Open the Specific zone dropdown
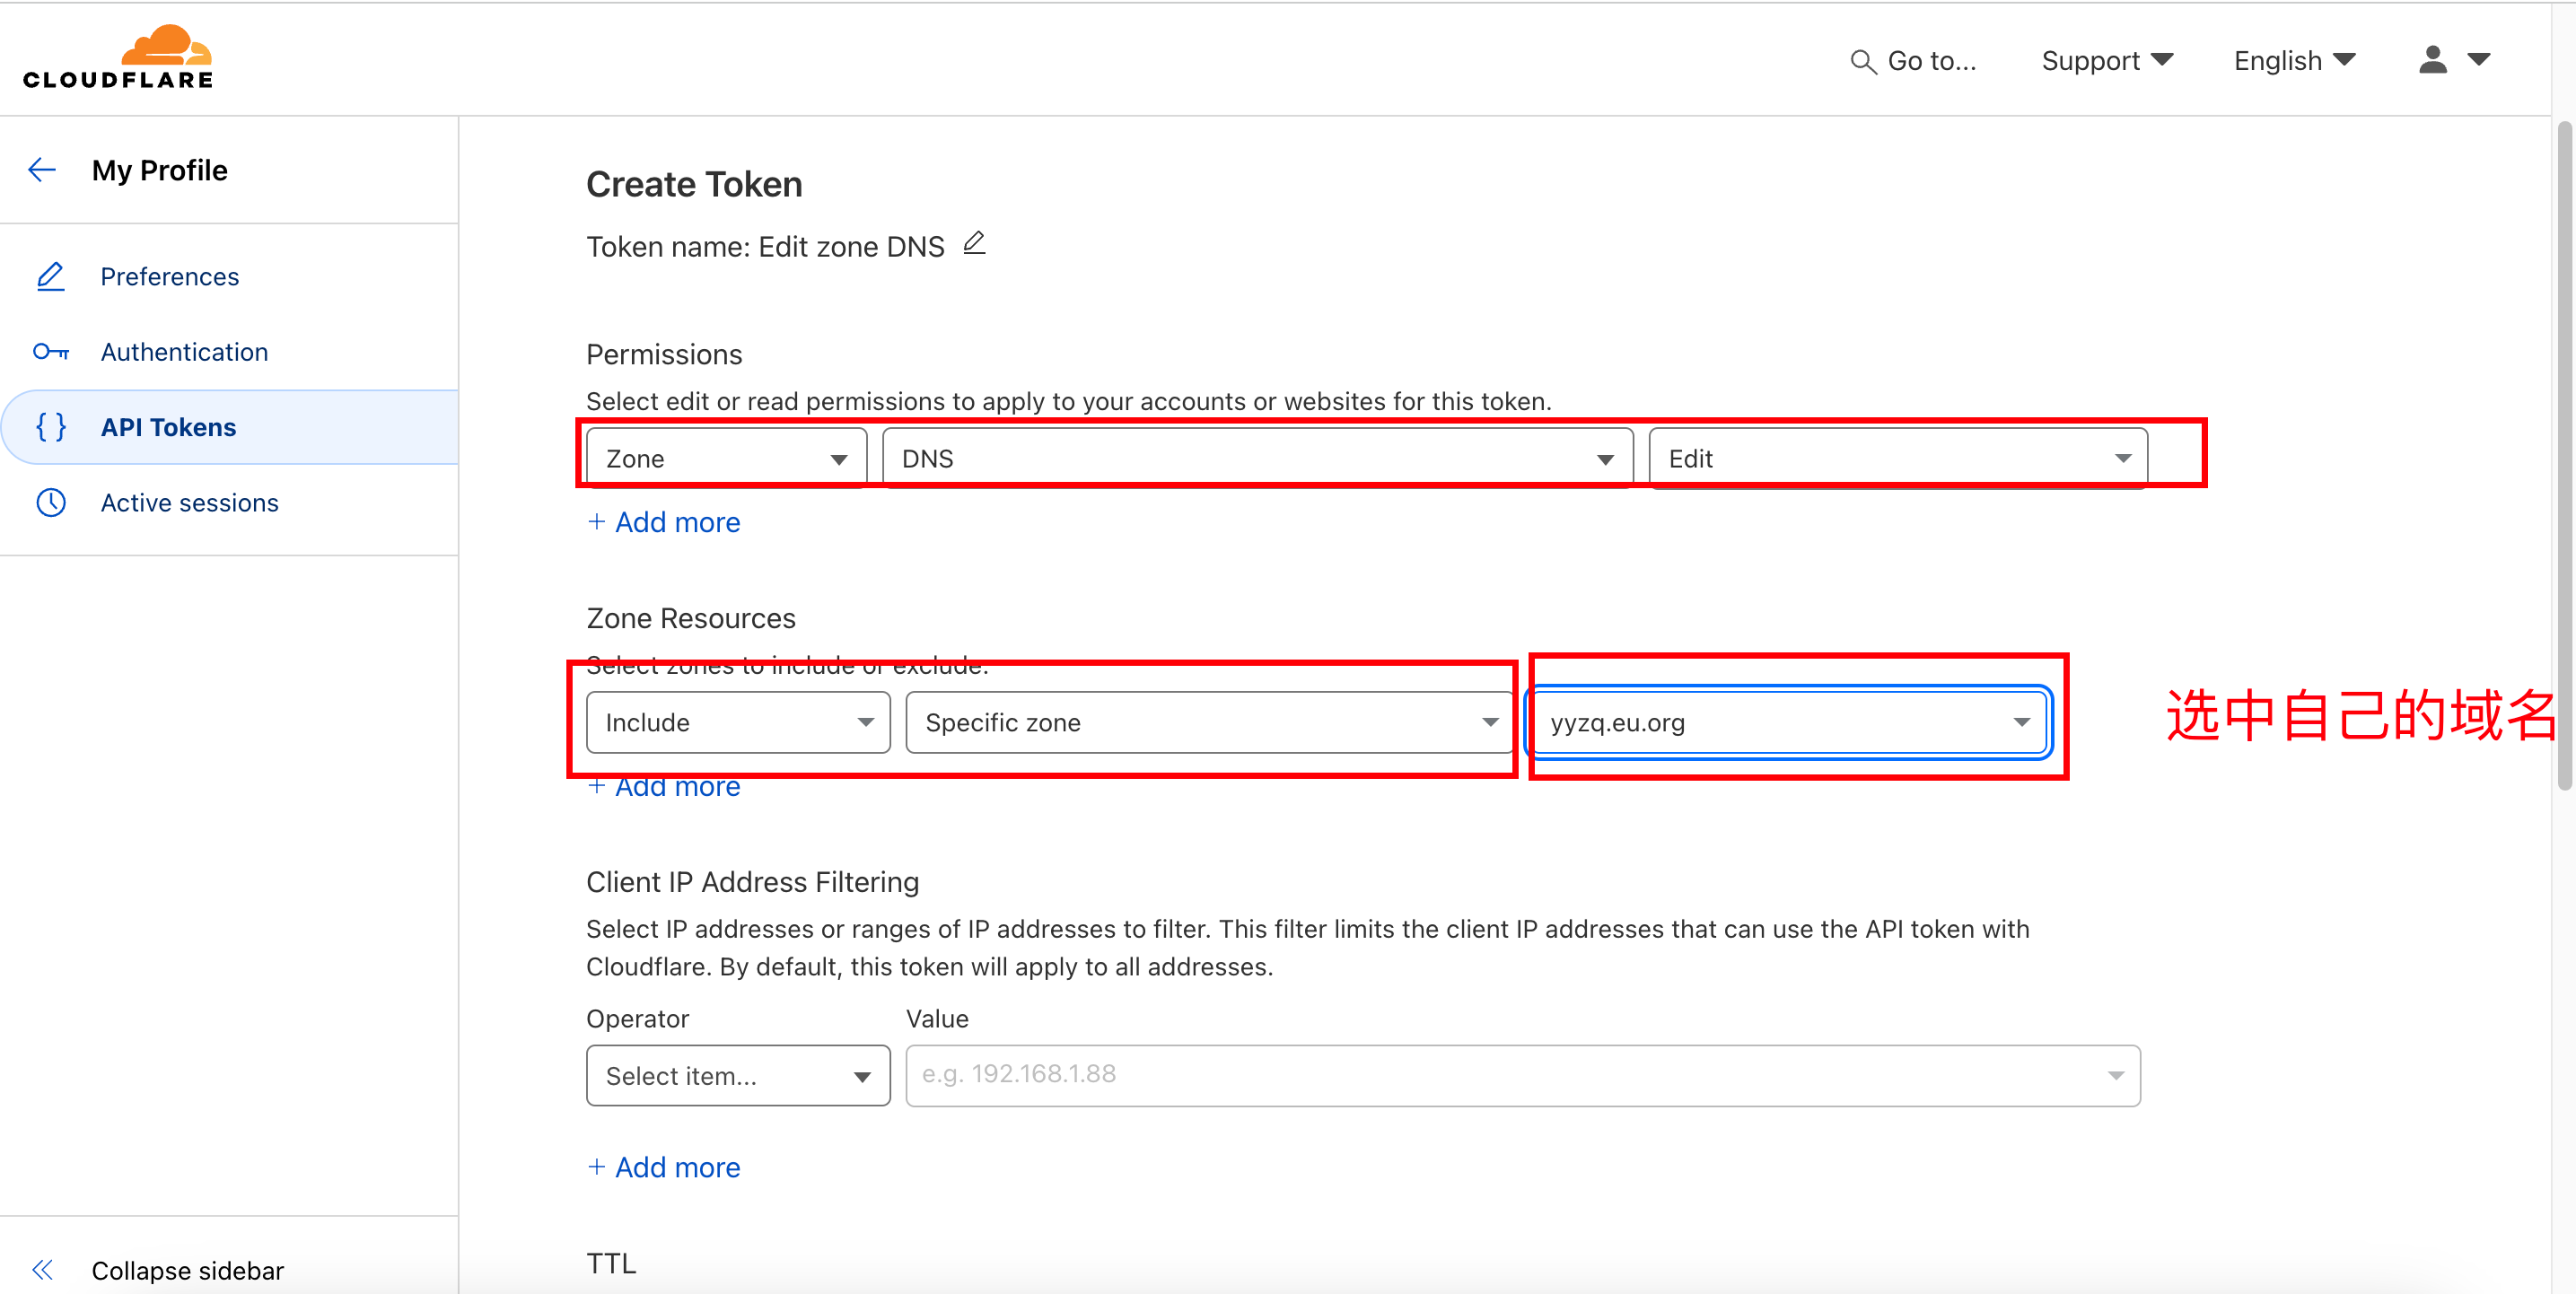Screen dimensions: 2576x1294 pyautogui.click(x=1209, y=722)
